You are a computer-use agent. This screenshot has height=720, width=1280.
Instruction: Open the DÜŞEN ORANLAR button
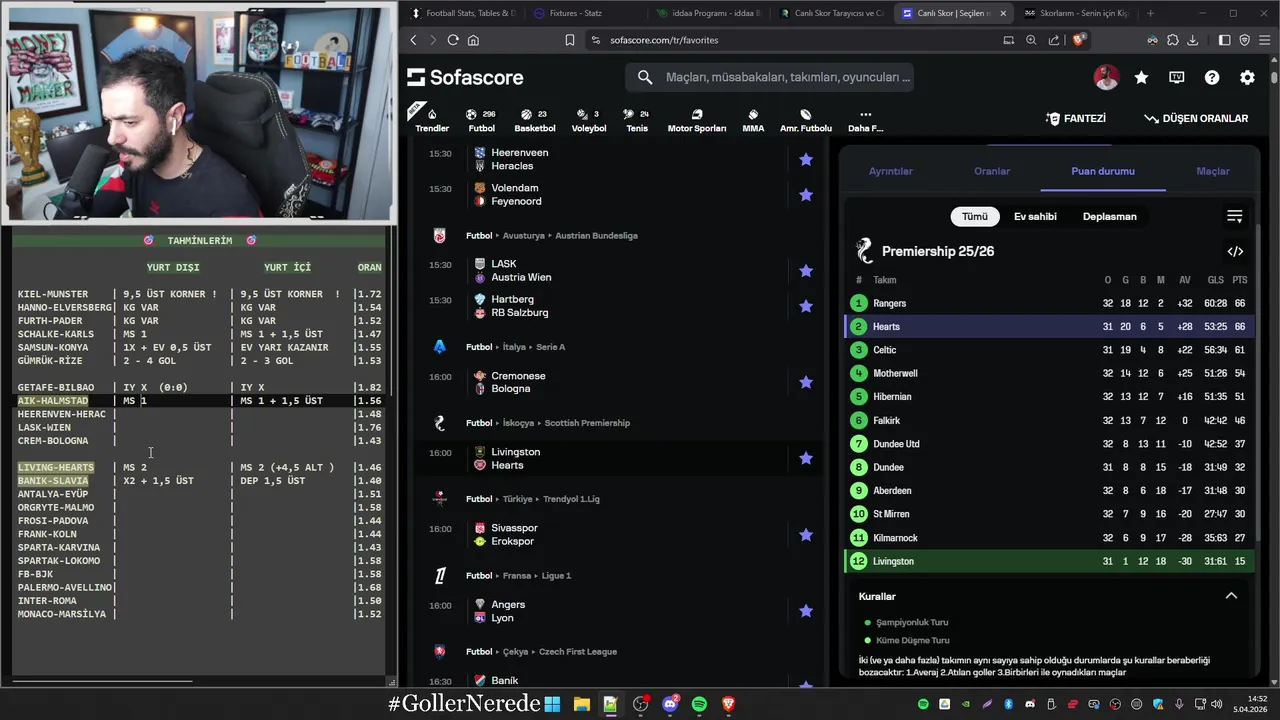[x=1196, y=118]
